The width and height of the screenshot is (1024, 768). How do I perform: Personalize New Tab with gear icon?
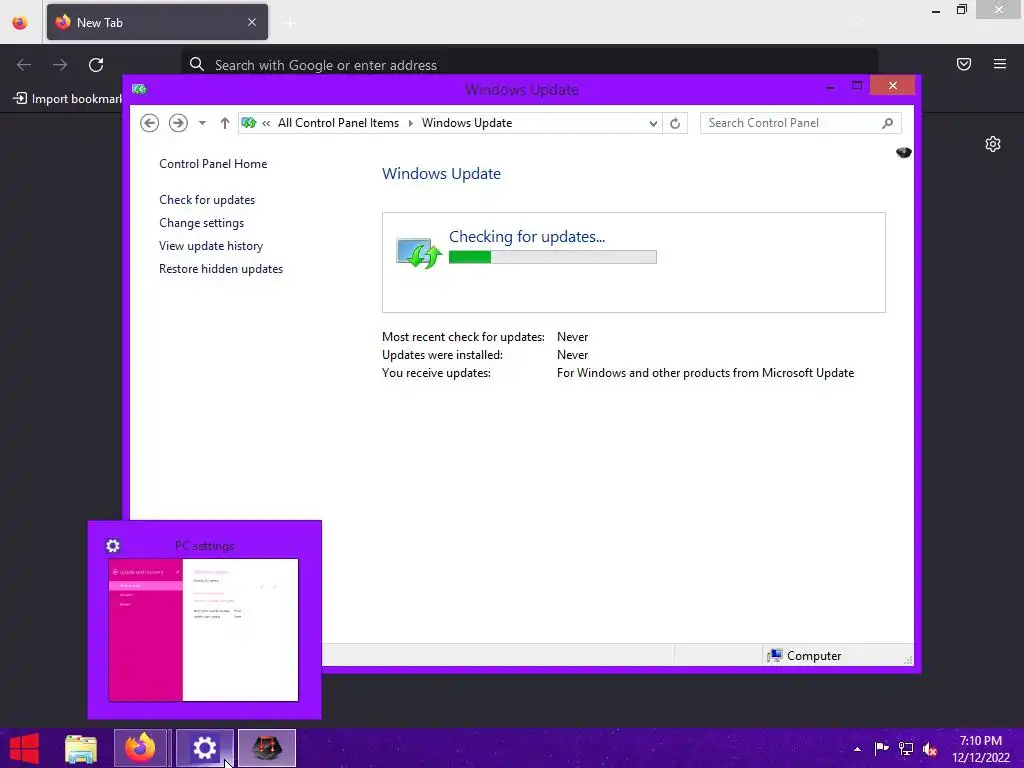[x=993, y=144]
